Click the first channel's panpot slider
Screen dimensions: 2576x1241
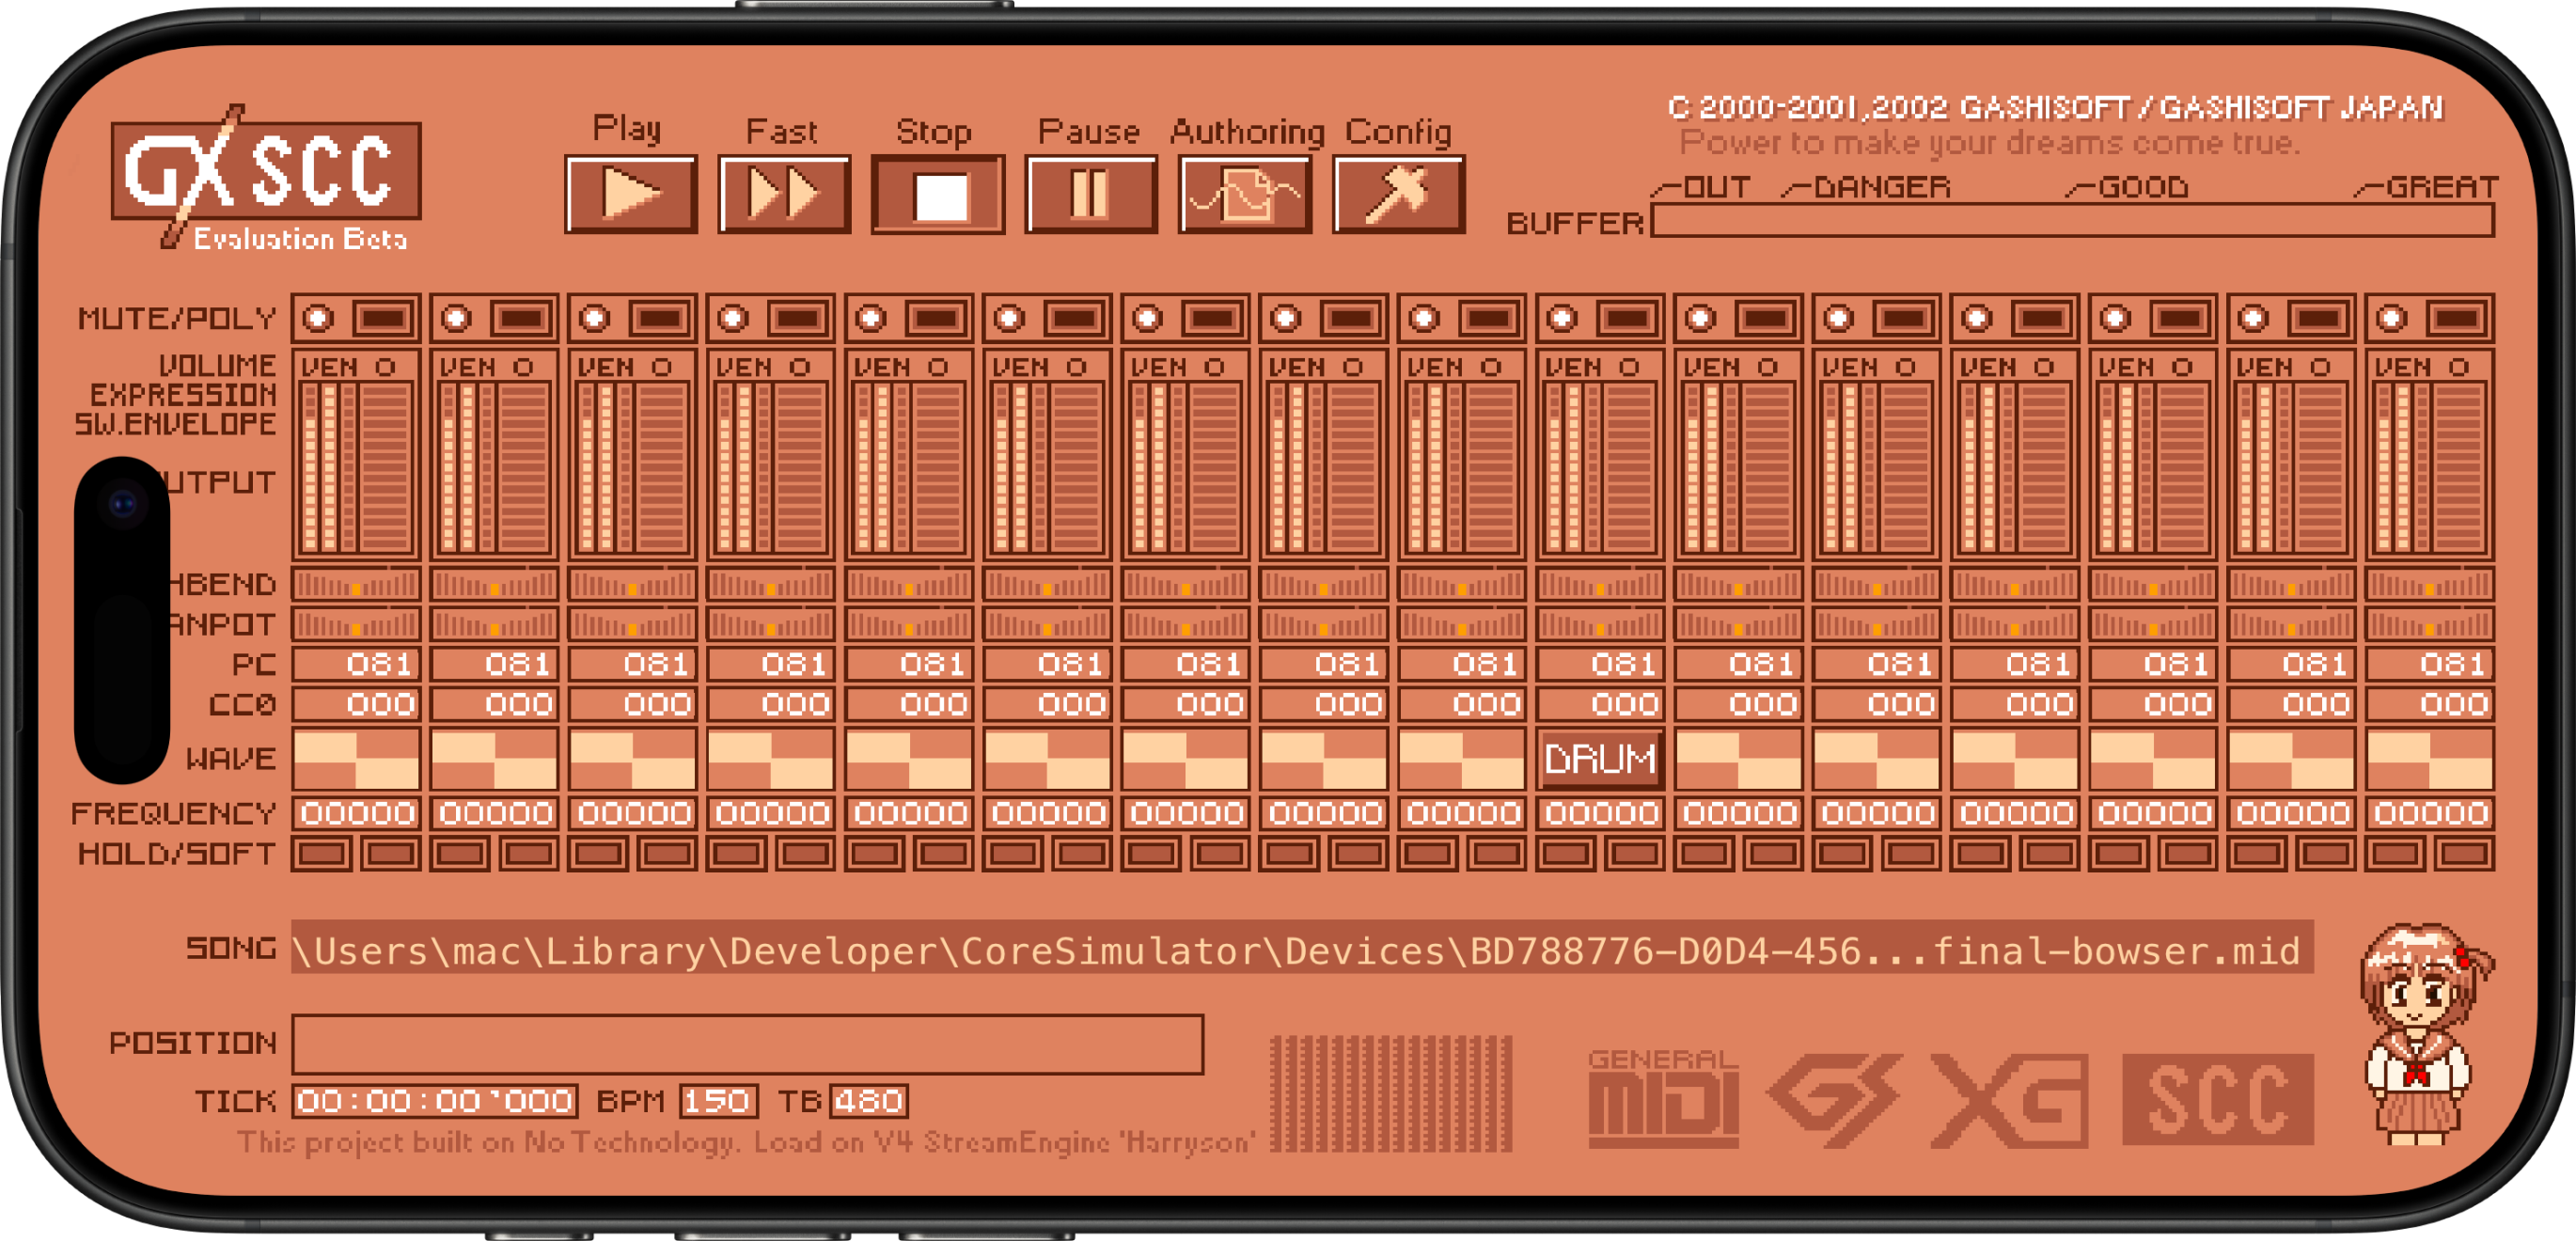pyautogui.click(x=356, y=624)
